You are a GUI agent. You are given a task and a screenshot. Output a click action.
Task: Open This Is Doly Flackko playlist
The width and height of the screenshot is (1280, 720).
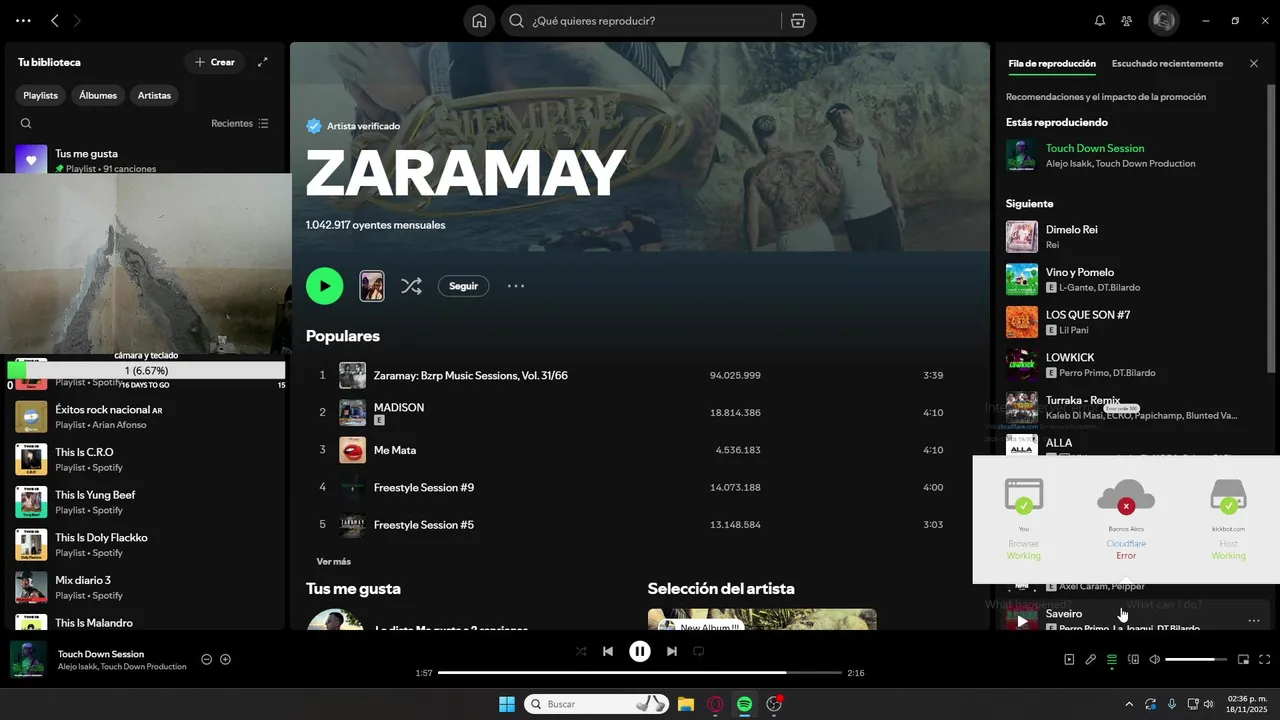145,545
